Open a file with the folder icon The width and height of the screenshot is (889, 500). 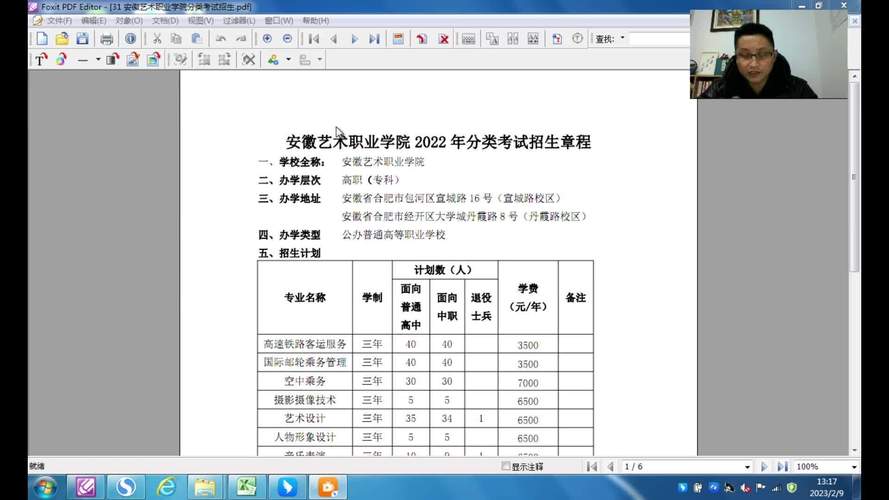(x=62, y=39)
